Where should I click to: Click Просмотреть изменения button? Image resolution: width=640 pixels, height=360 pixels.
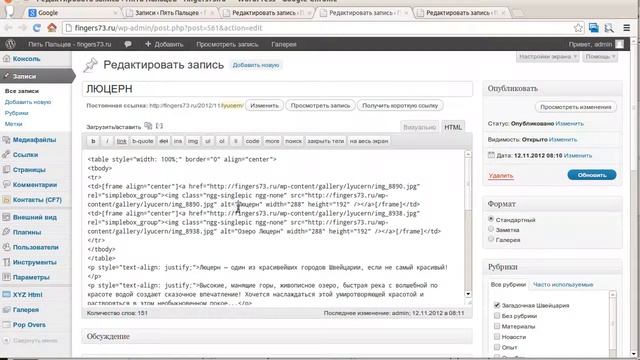point(576,107)
